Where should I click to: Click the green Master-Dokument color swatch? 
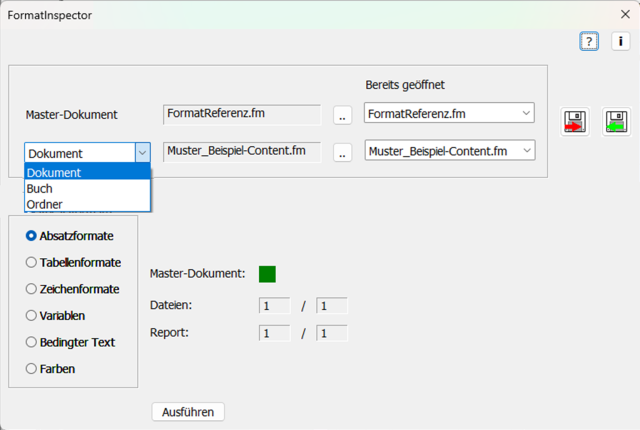267,274
